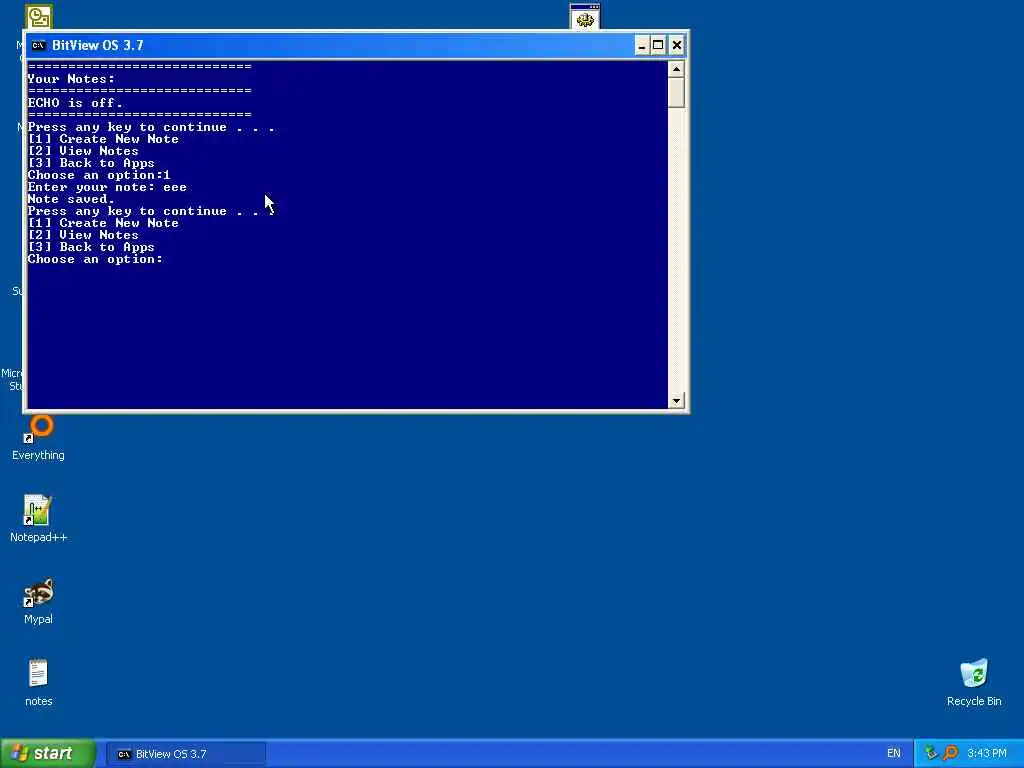The image size is (1024, 768).
Task: Click 'Enter your note: eee' line
Action: coord(107,187)
